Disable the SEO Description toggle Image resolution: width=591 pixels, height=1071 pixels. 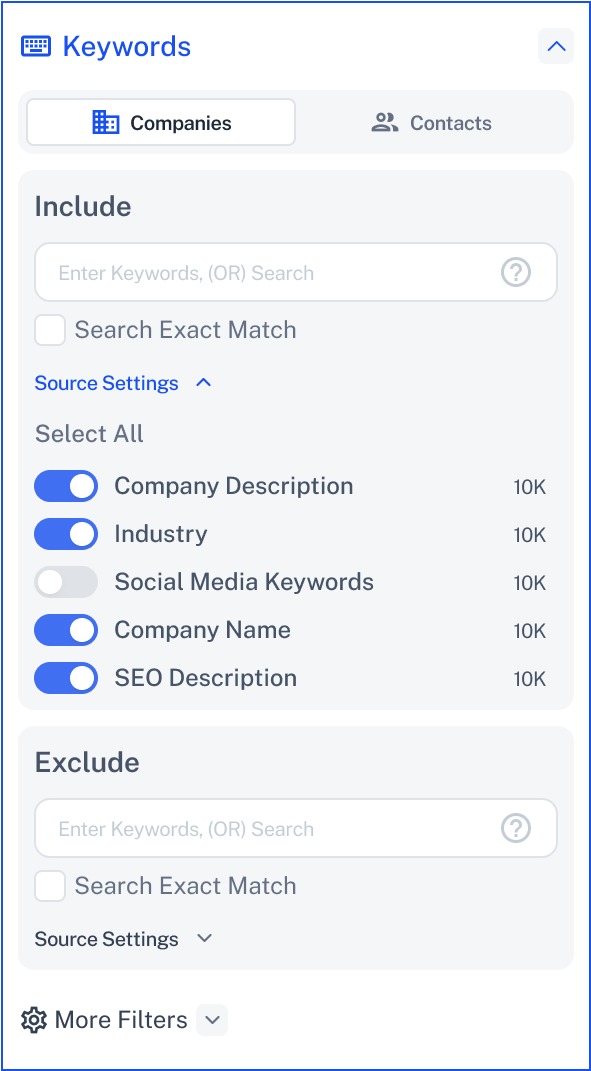coord(66,678)
